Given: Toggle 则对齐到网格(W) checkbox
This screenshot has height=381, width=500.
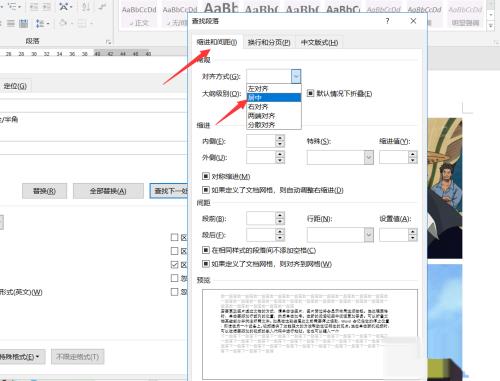Looking at the screenshot, I should coord(206,264).
